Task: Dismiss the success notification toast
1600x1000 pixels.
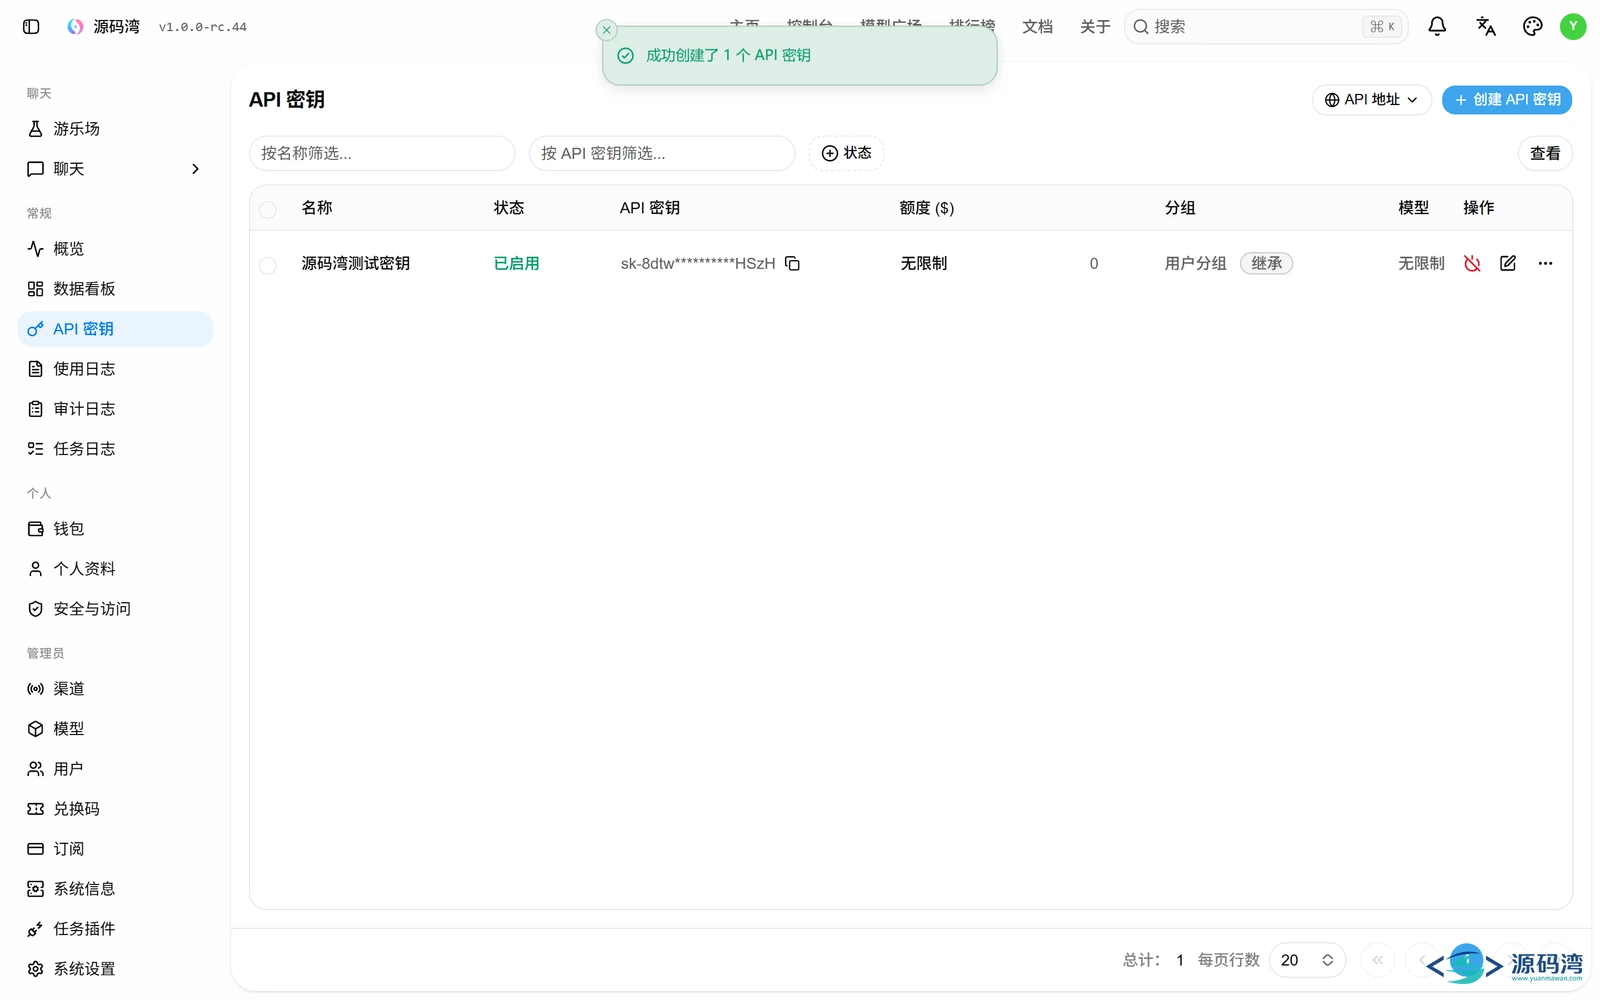Action: [x=606, y=30]
